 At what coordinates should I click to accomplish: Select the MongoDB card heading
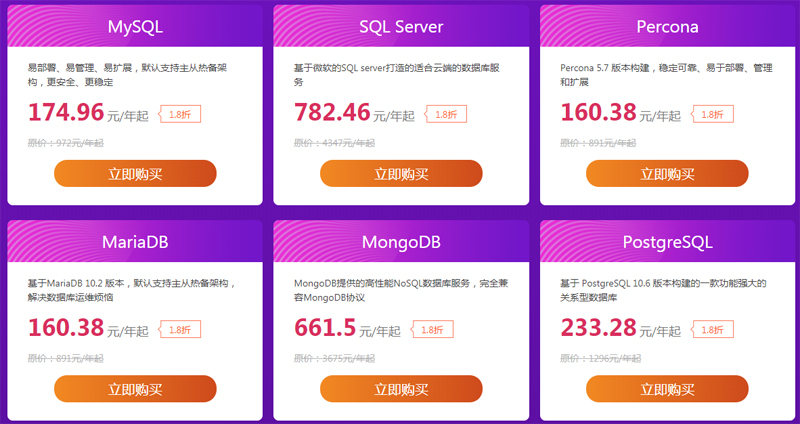pyautogui.click(x=401, y=242)
